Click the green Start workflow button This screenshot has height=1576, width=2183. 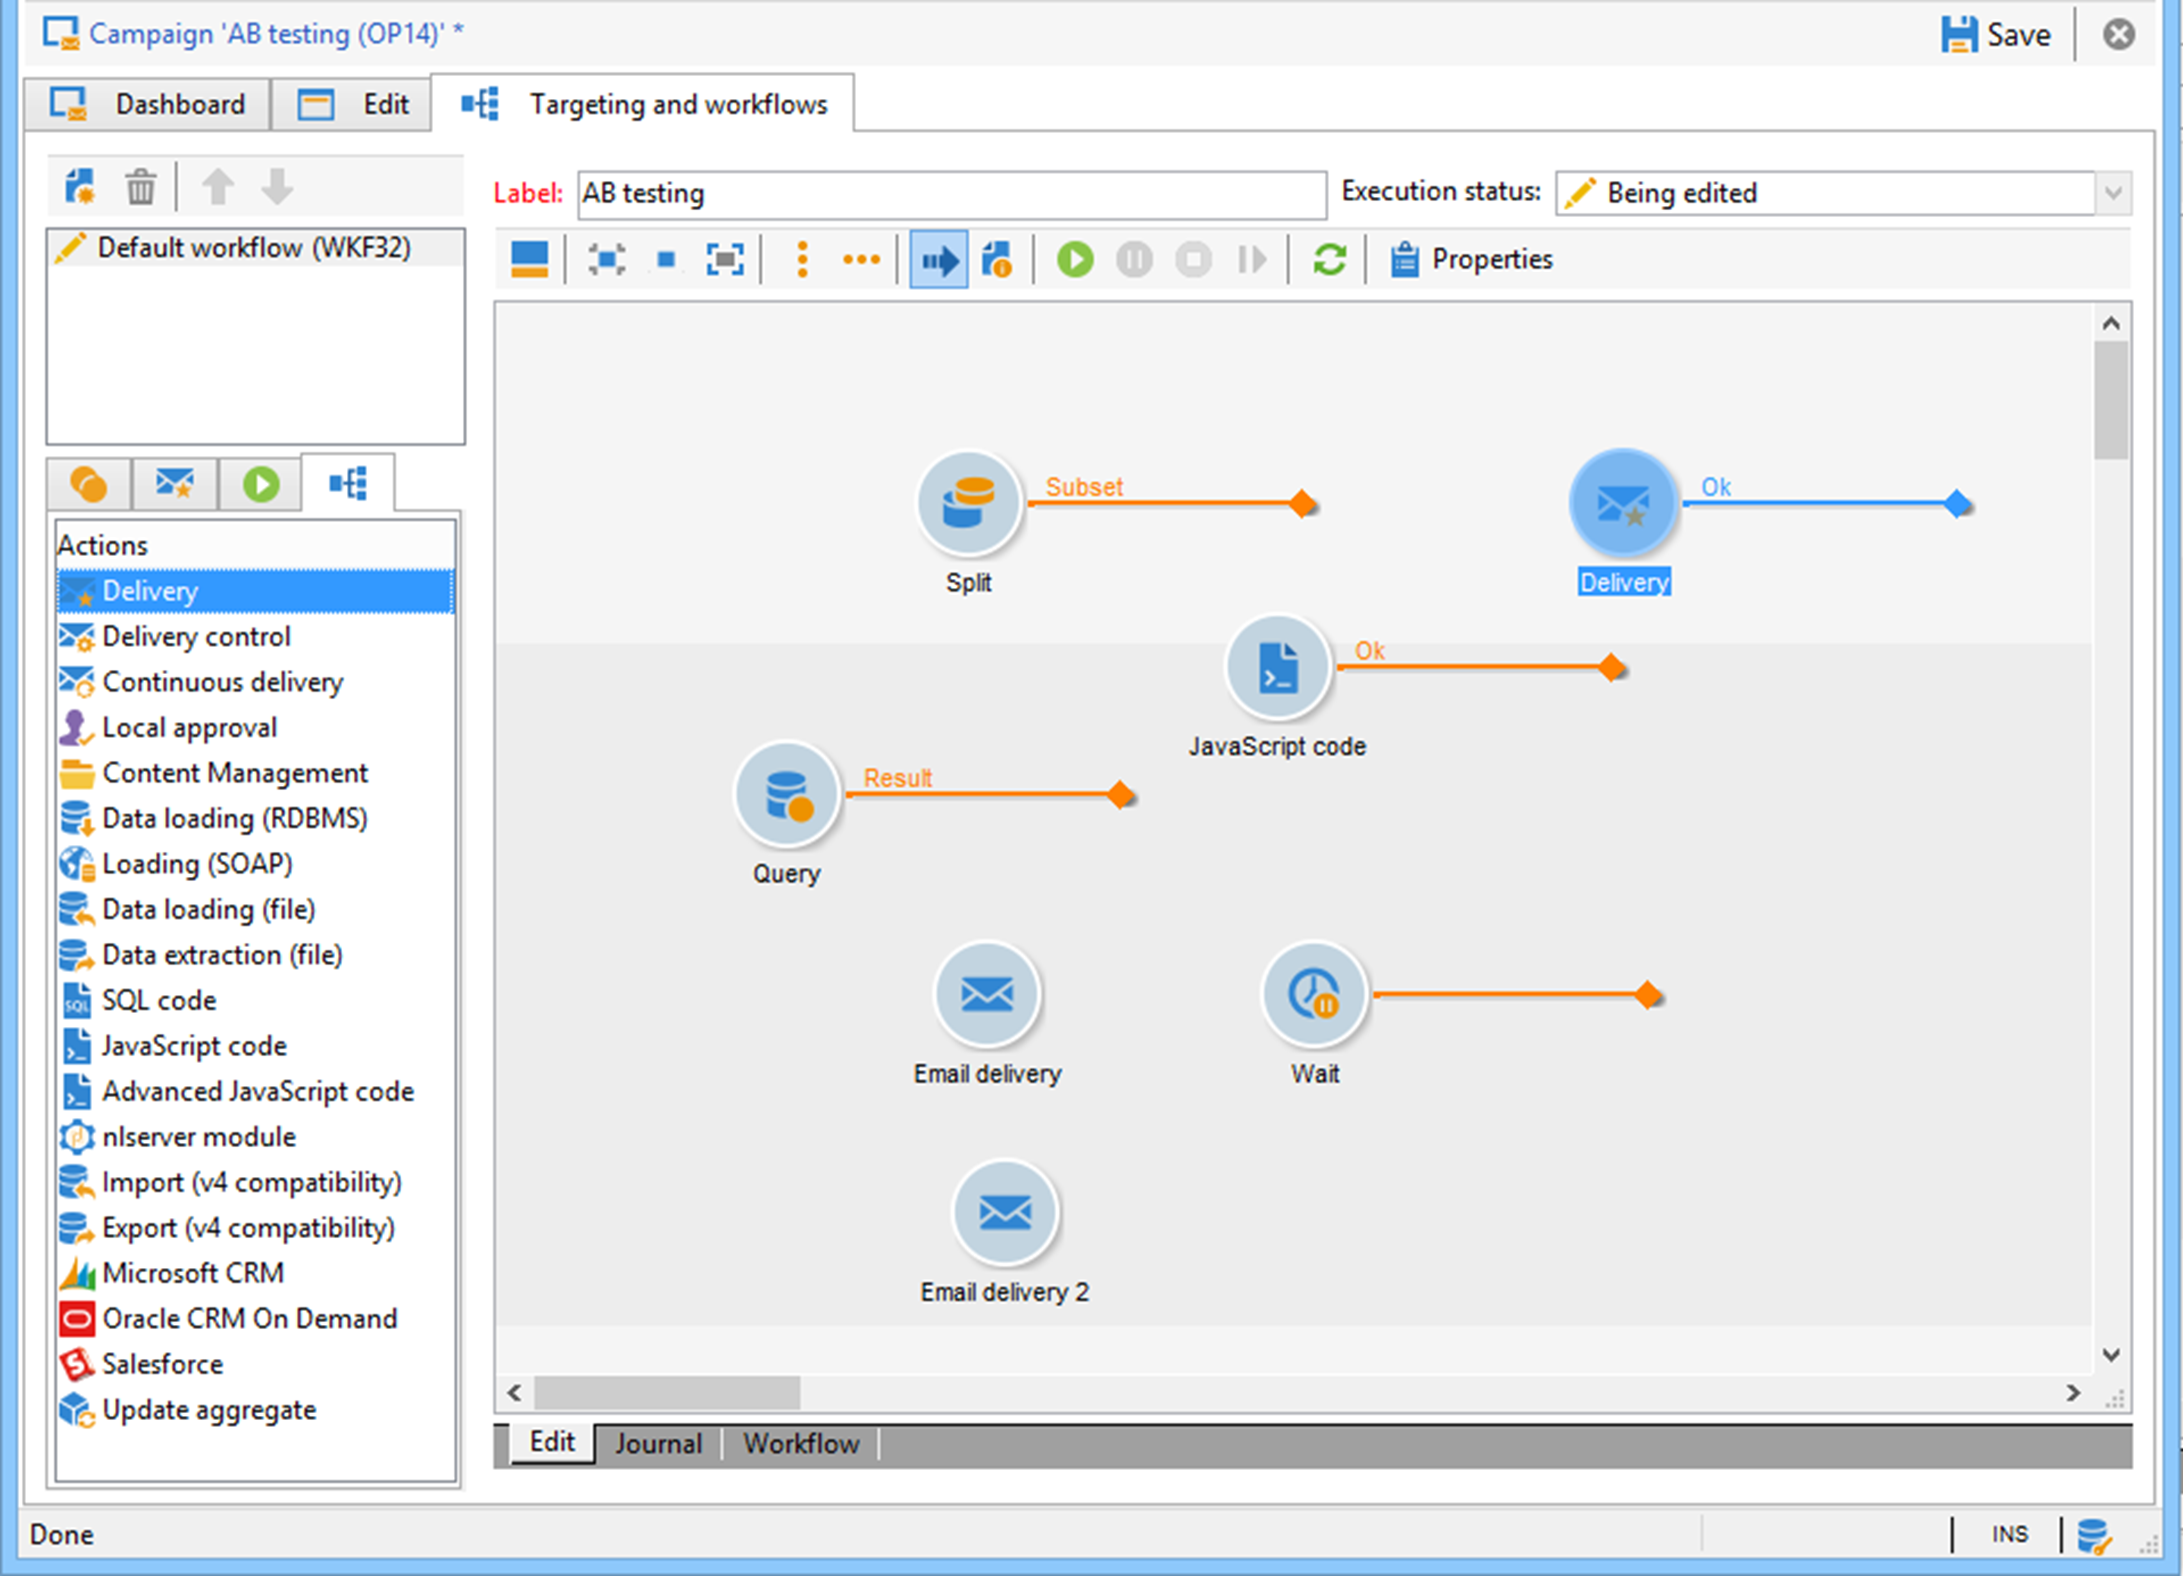pos(1075,260)
